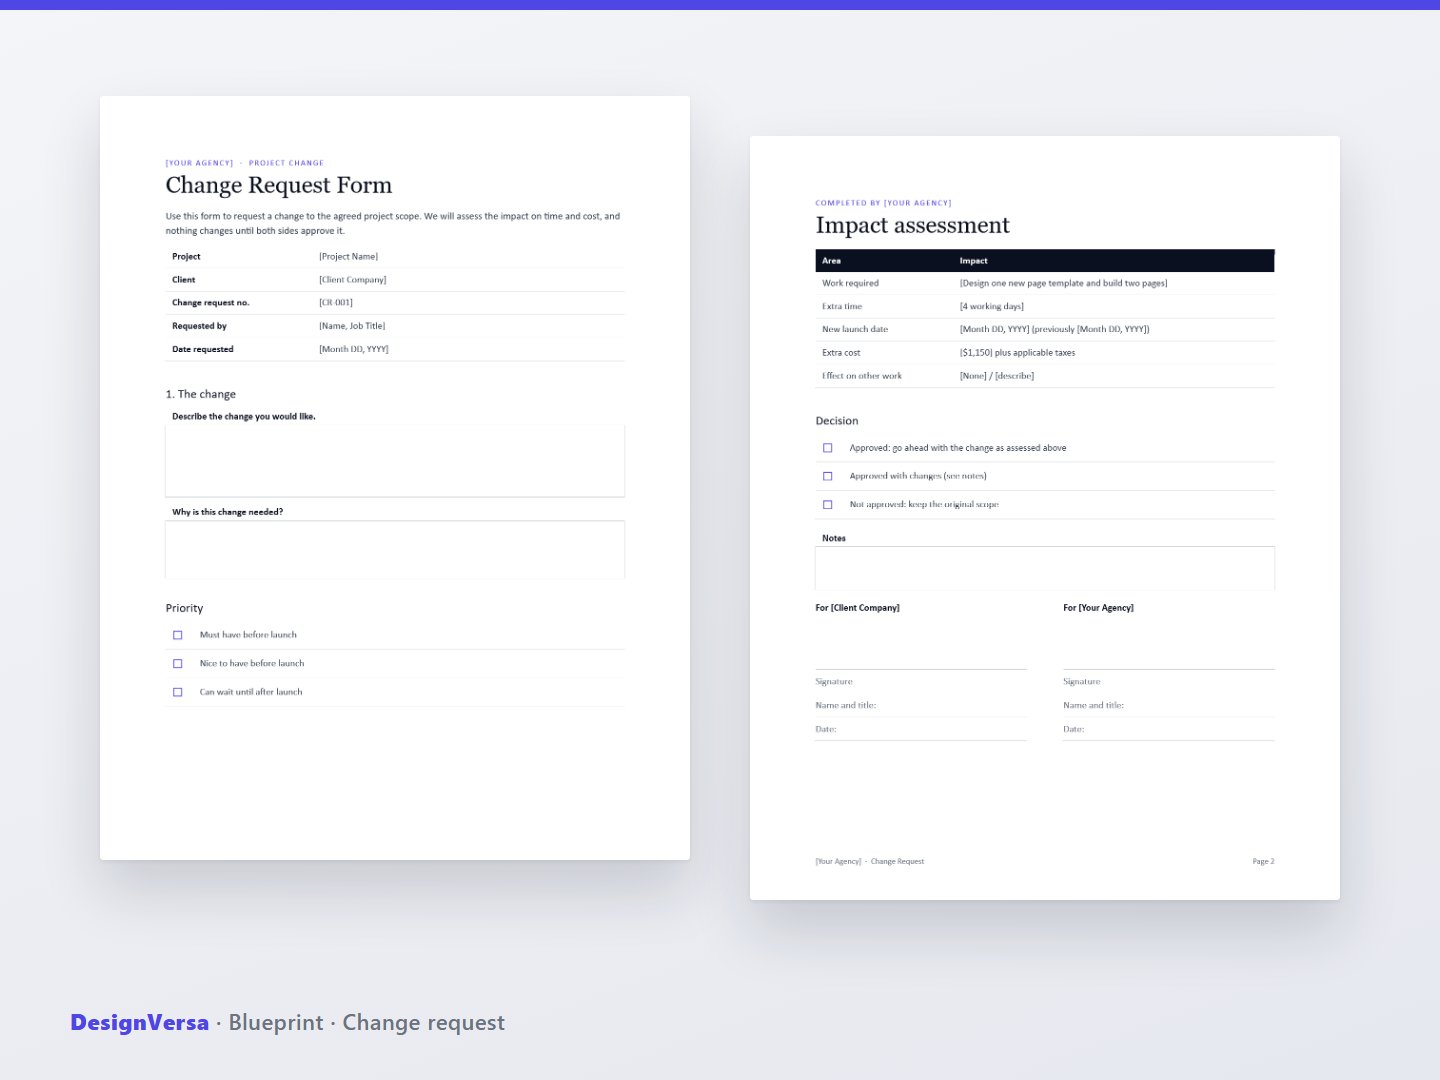
Task: Click the 'Extra time' row label
Action: click(x=842, y=306)
